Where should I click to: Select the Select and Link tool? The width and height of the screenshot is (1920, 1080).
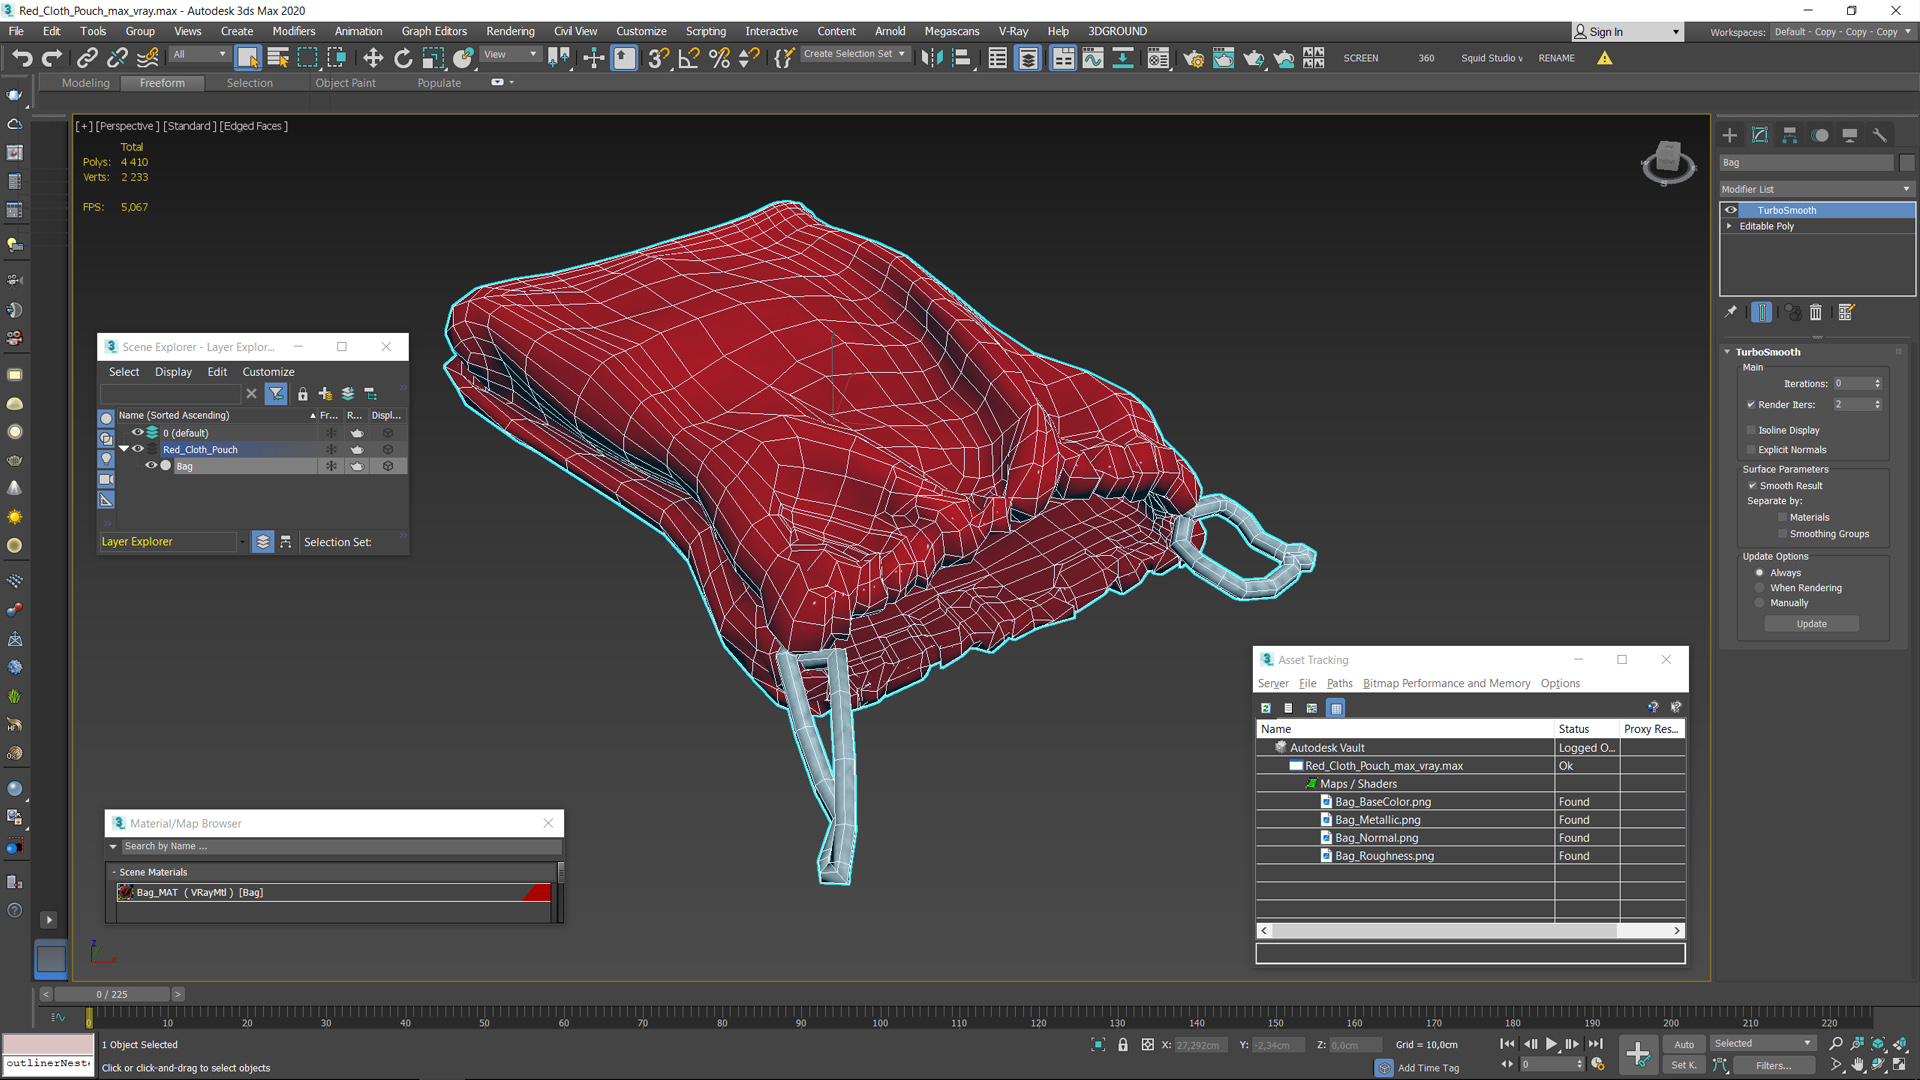[87, 58]
